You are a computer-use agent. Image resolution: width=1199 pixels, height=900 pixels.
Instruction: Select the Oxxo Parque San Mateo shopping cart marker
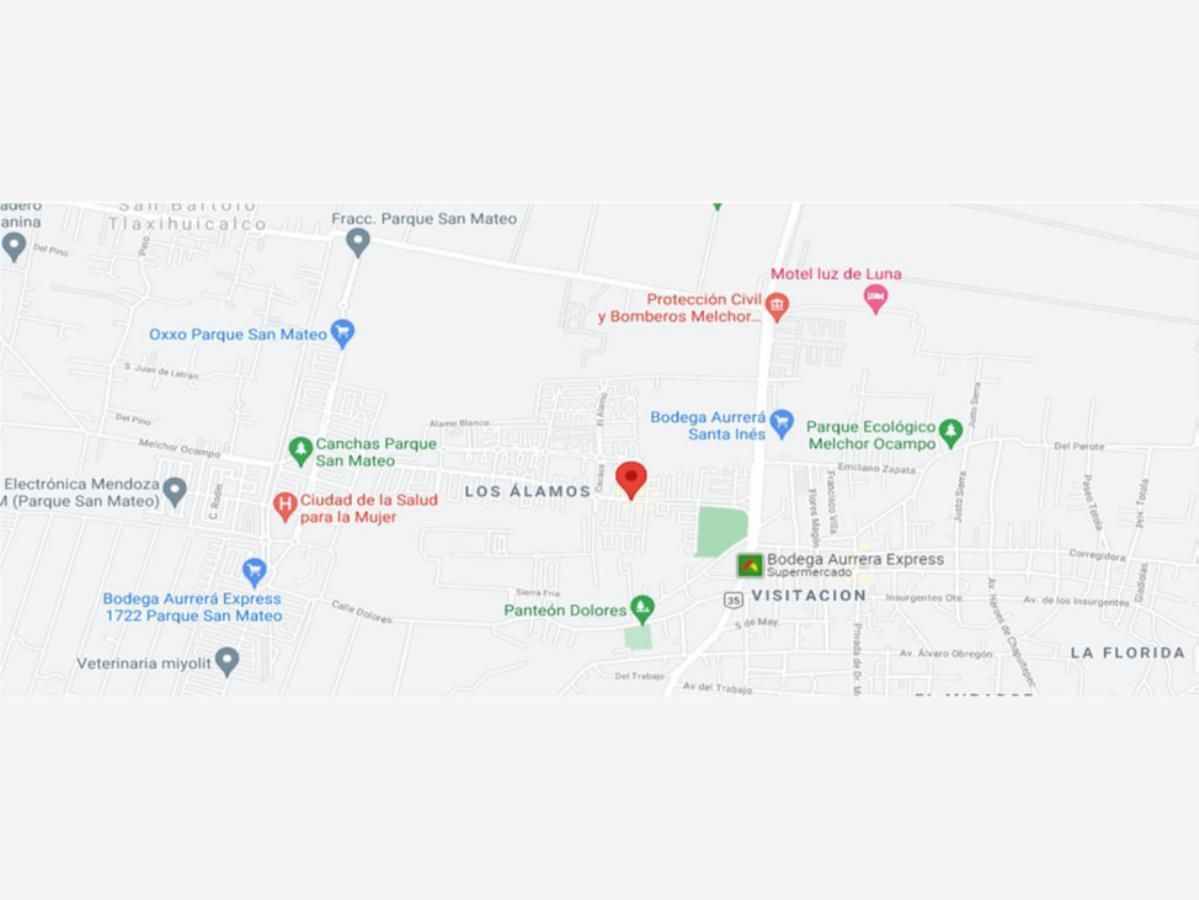tap(343, 333)
